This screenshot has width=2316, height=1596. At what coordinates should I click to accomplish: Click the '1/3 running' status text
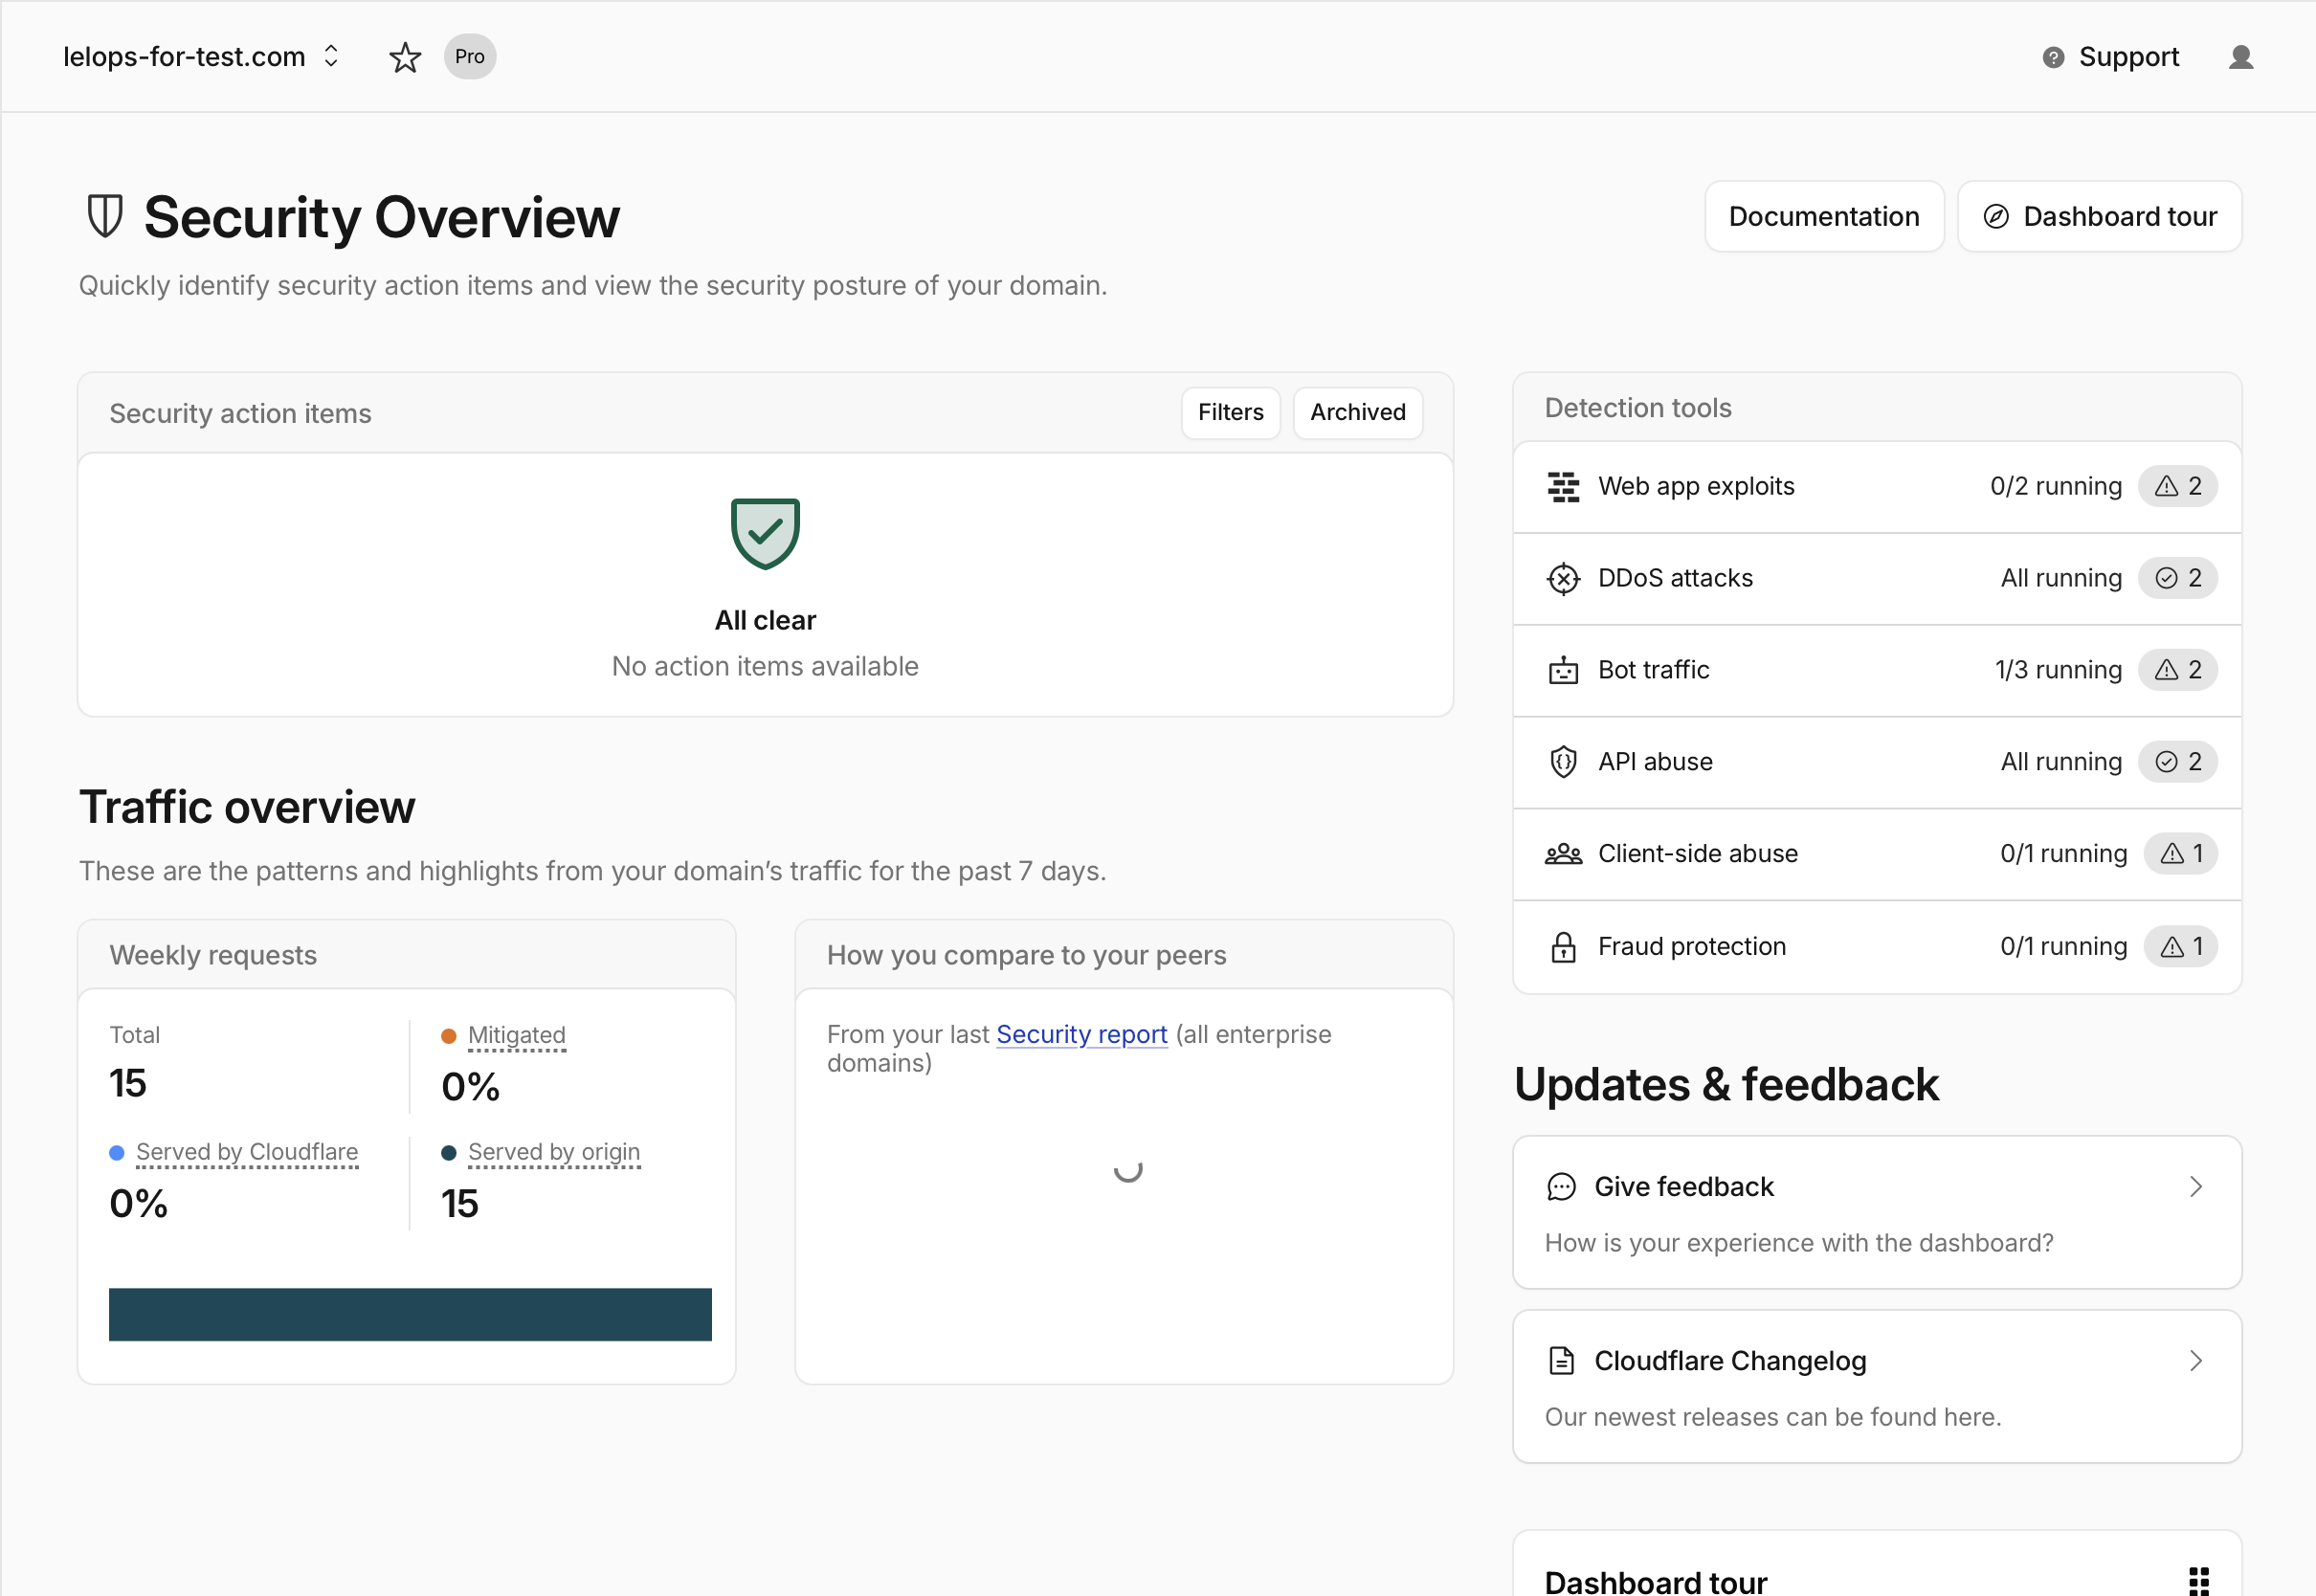coord(2058,670)
